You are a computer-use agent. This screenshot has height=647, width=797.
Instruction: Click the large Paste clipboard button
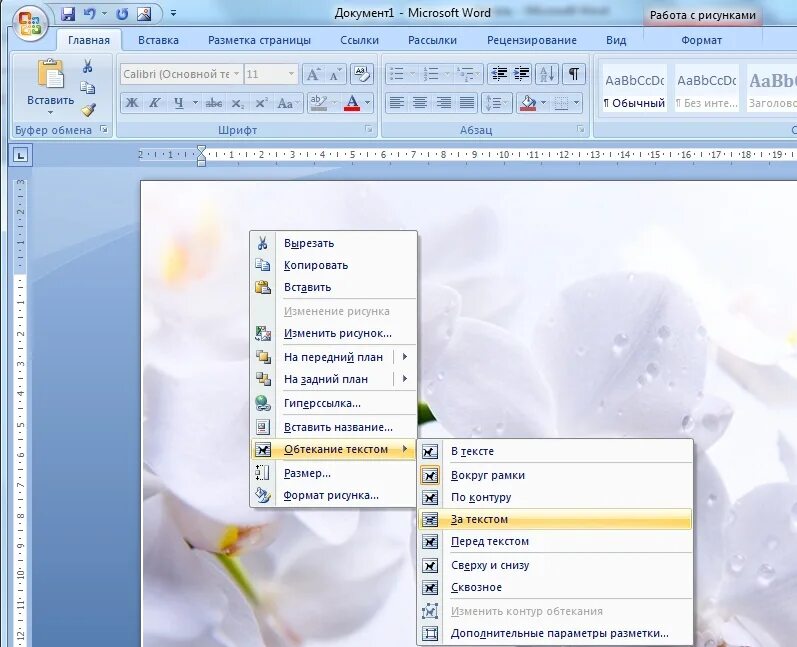click(x=50, y=75)
